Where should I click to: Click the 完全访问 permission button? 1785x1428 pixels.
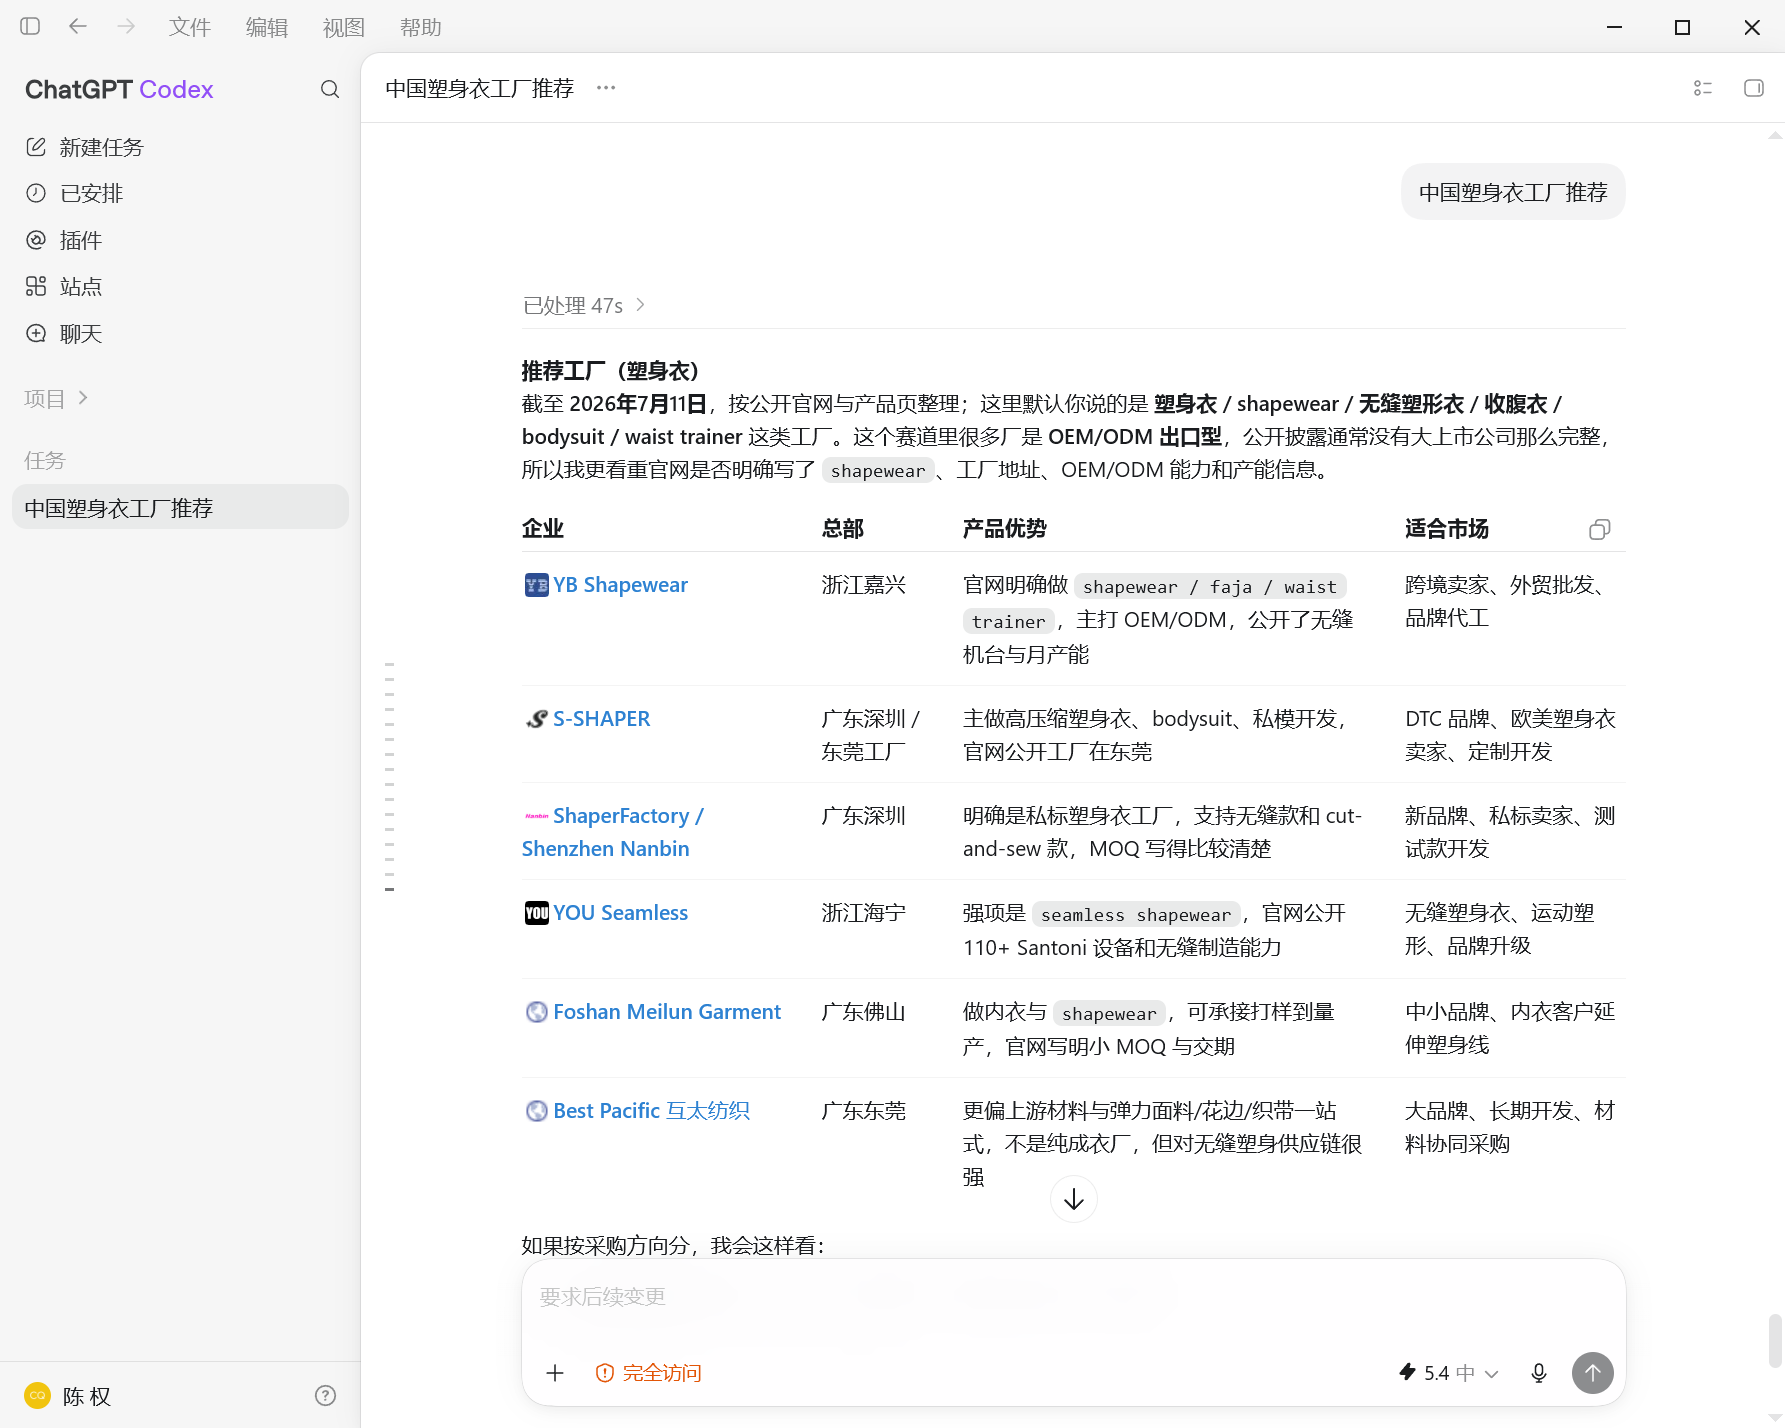(648, 1373)
